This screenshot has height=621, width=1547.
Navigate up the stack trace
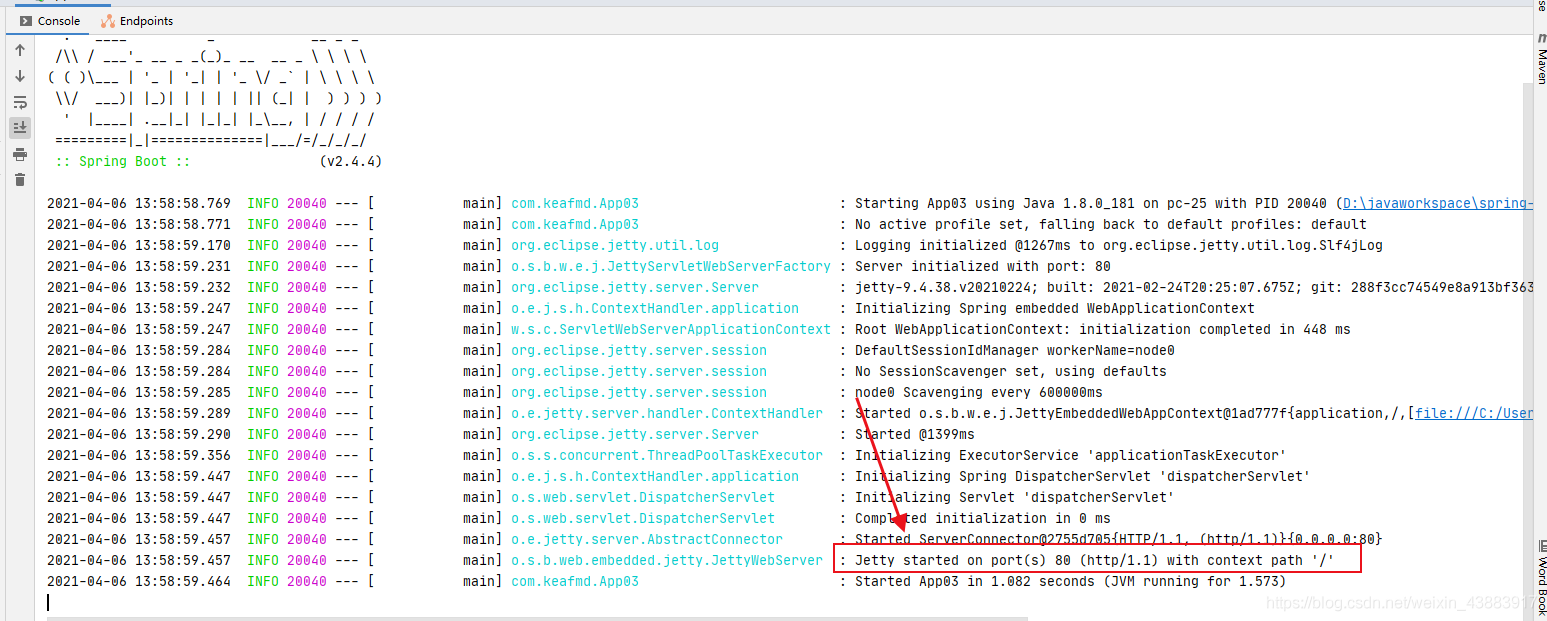18,48
